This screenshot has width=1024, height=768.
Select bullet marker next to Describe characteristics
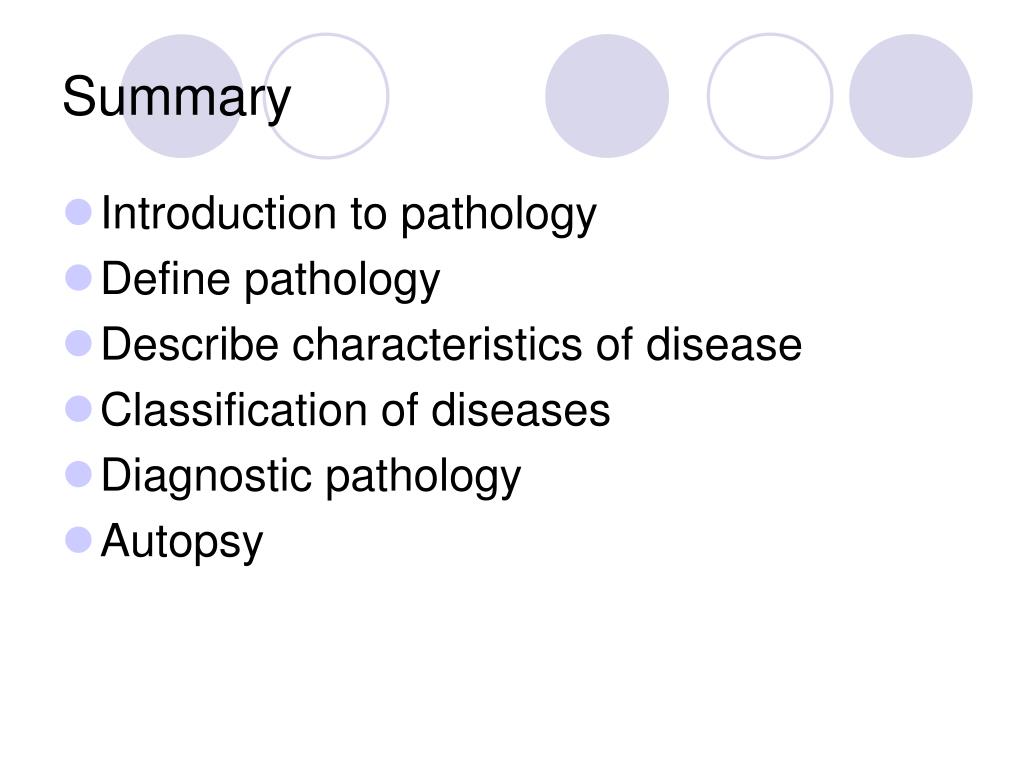[x=78, y=343]
